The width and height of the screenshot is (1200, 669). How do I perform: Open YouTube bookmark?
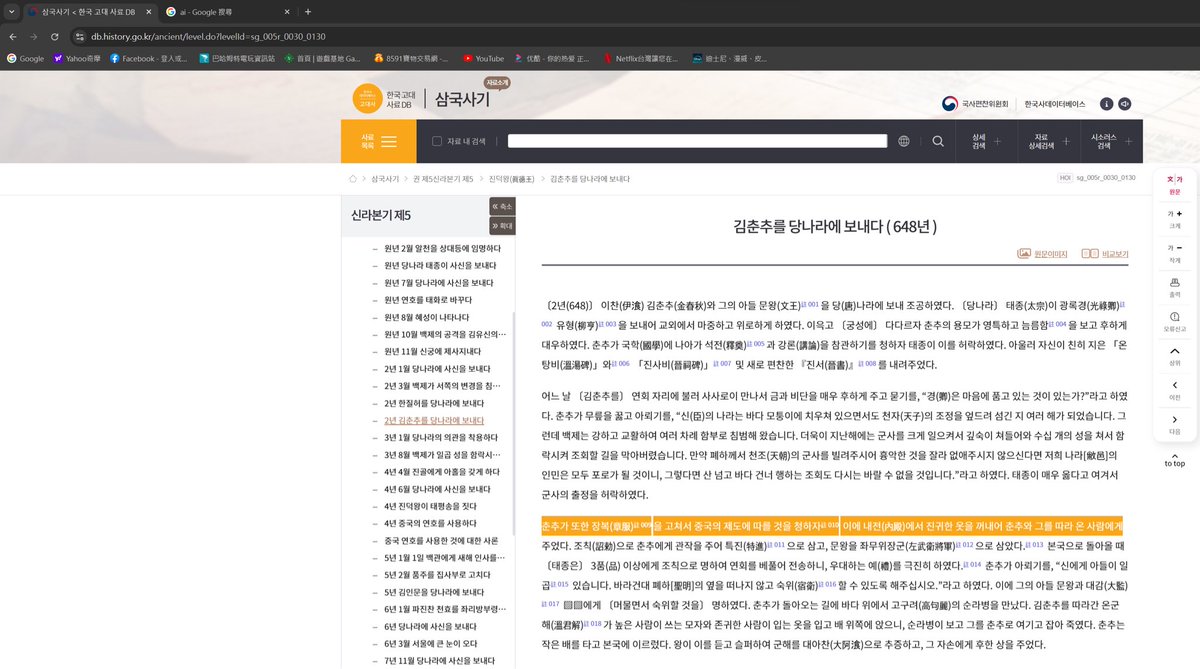pos(483,58)
